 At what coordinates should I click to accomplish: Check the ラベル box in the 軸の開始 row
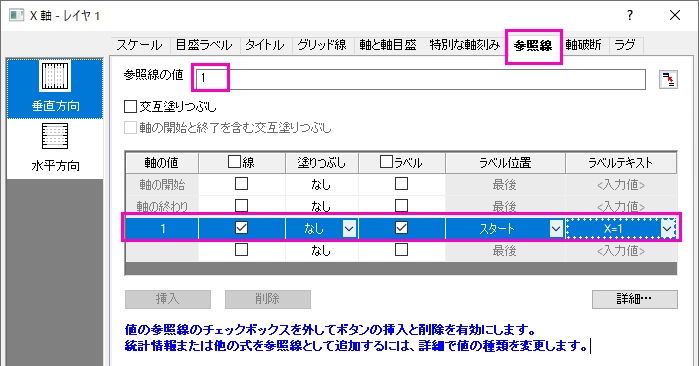(401, 183)
